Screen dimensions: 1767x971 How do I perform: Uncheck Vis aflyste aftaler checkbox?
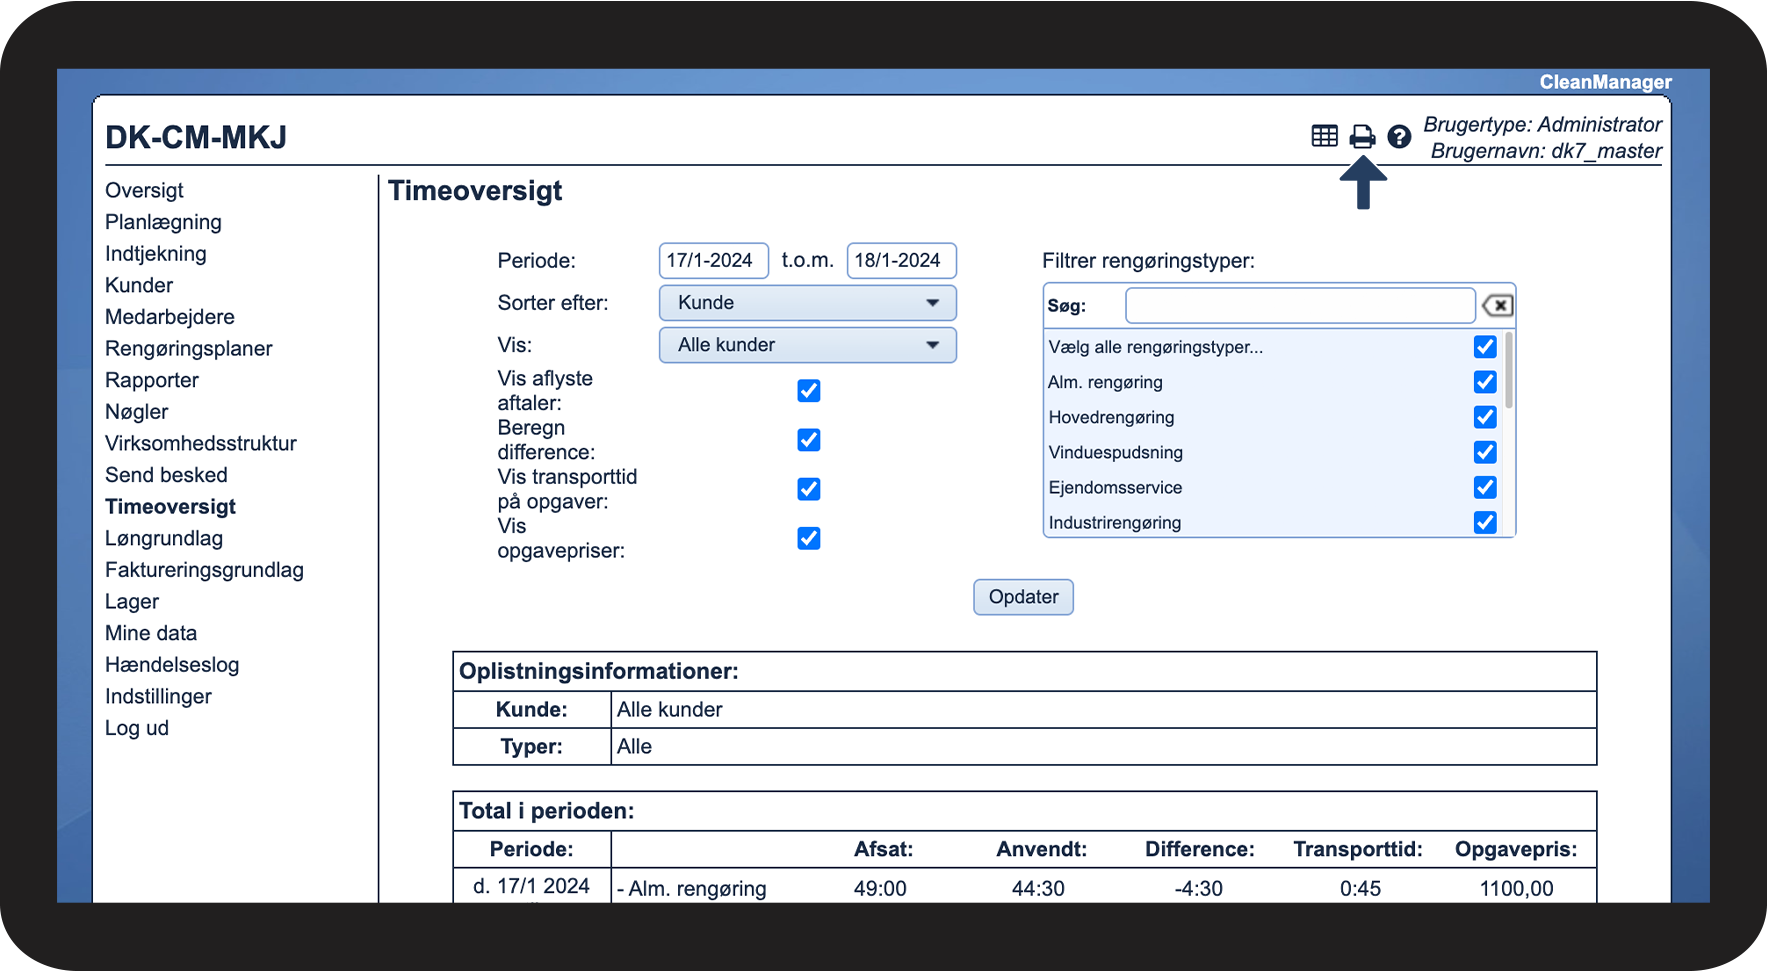809,391
